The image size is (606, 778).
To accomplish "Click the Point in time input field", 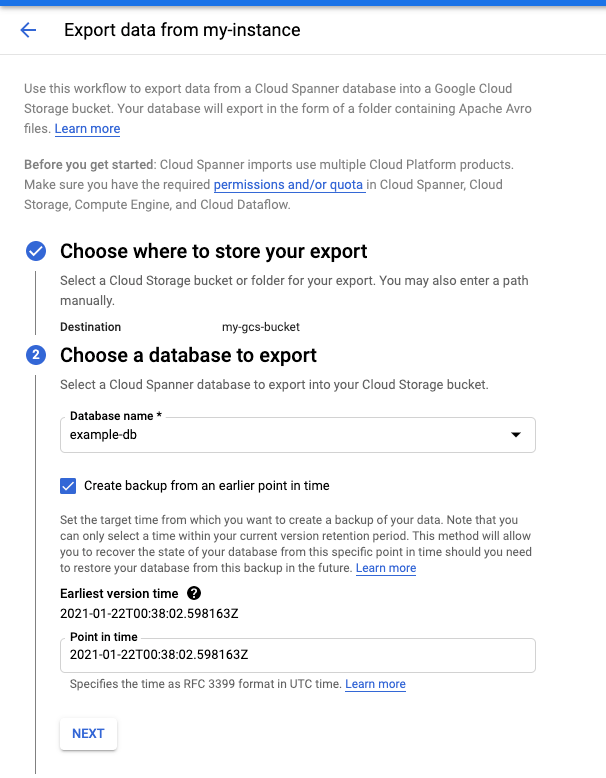I will pyautogui.click(x=298, y=655).
